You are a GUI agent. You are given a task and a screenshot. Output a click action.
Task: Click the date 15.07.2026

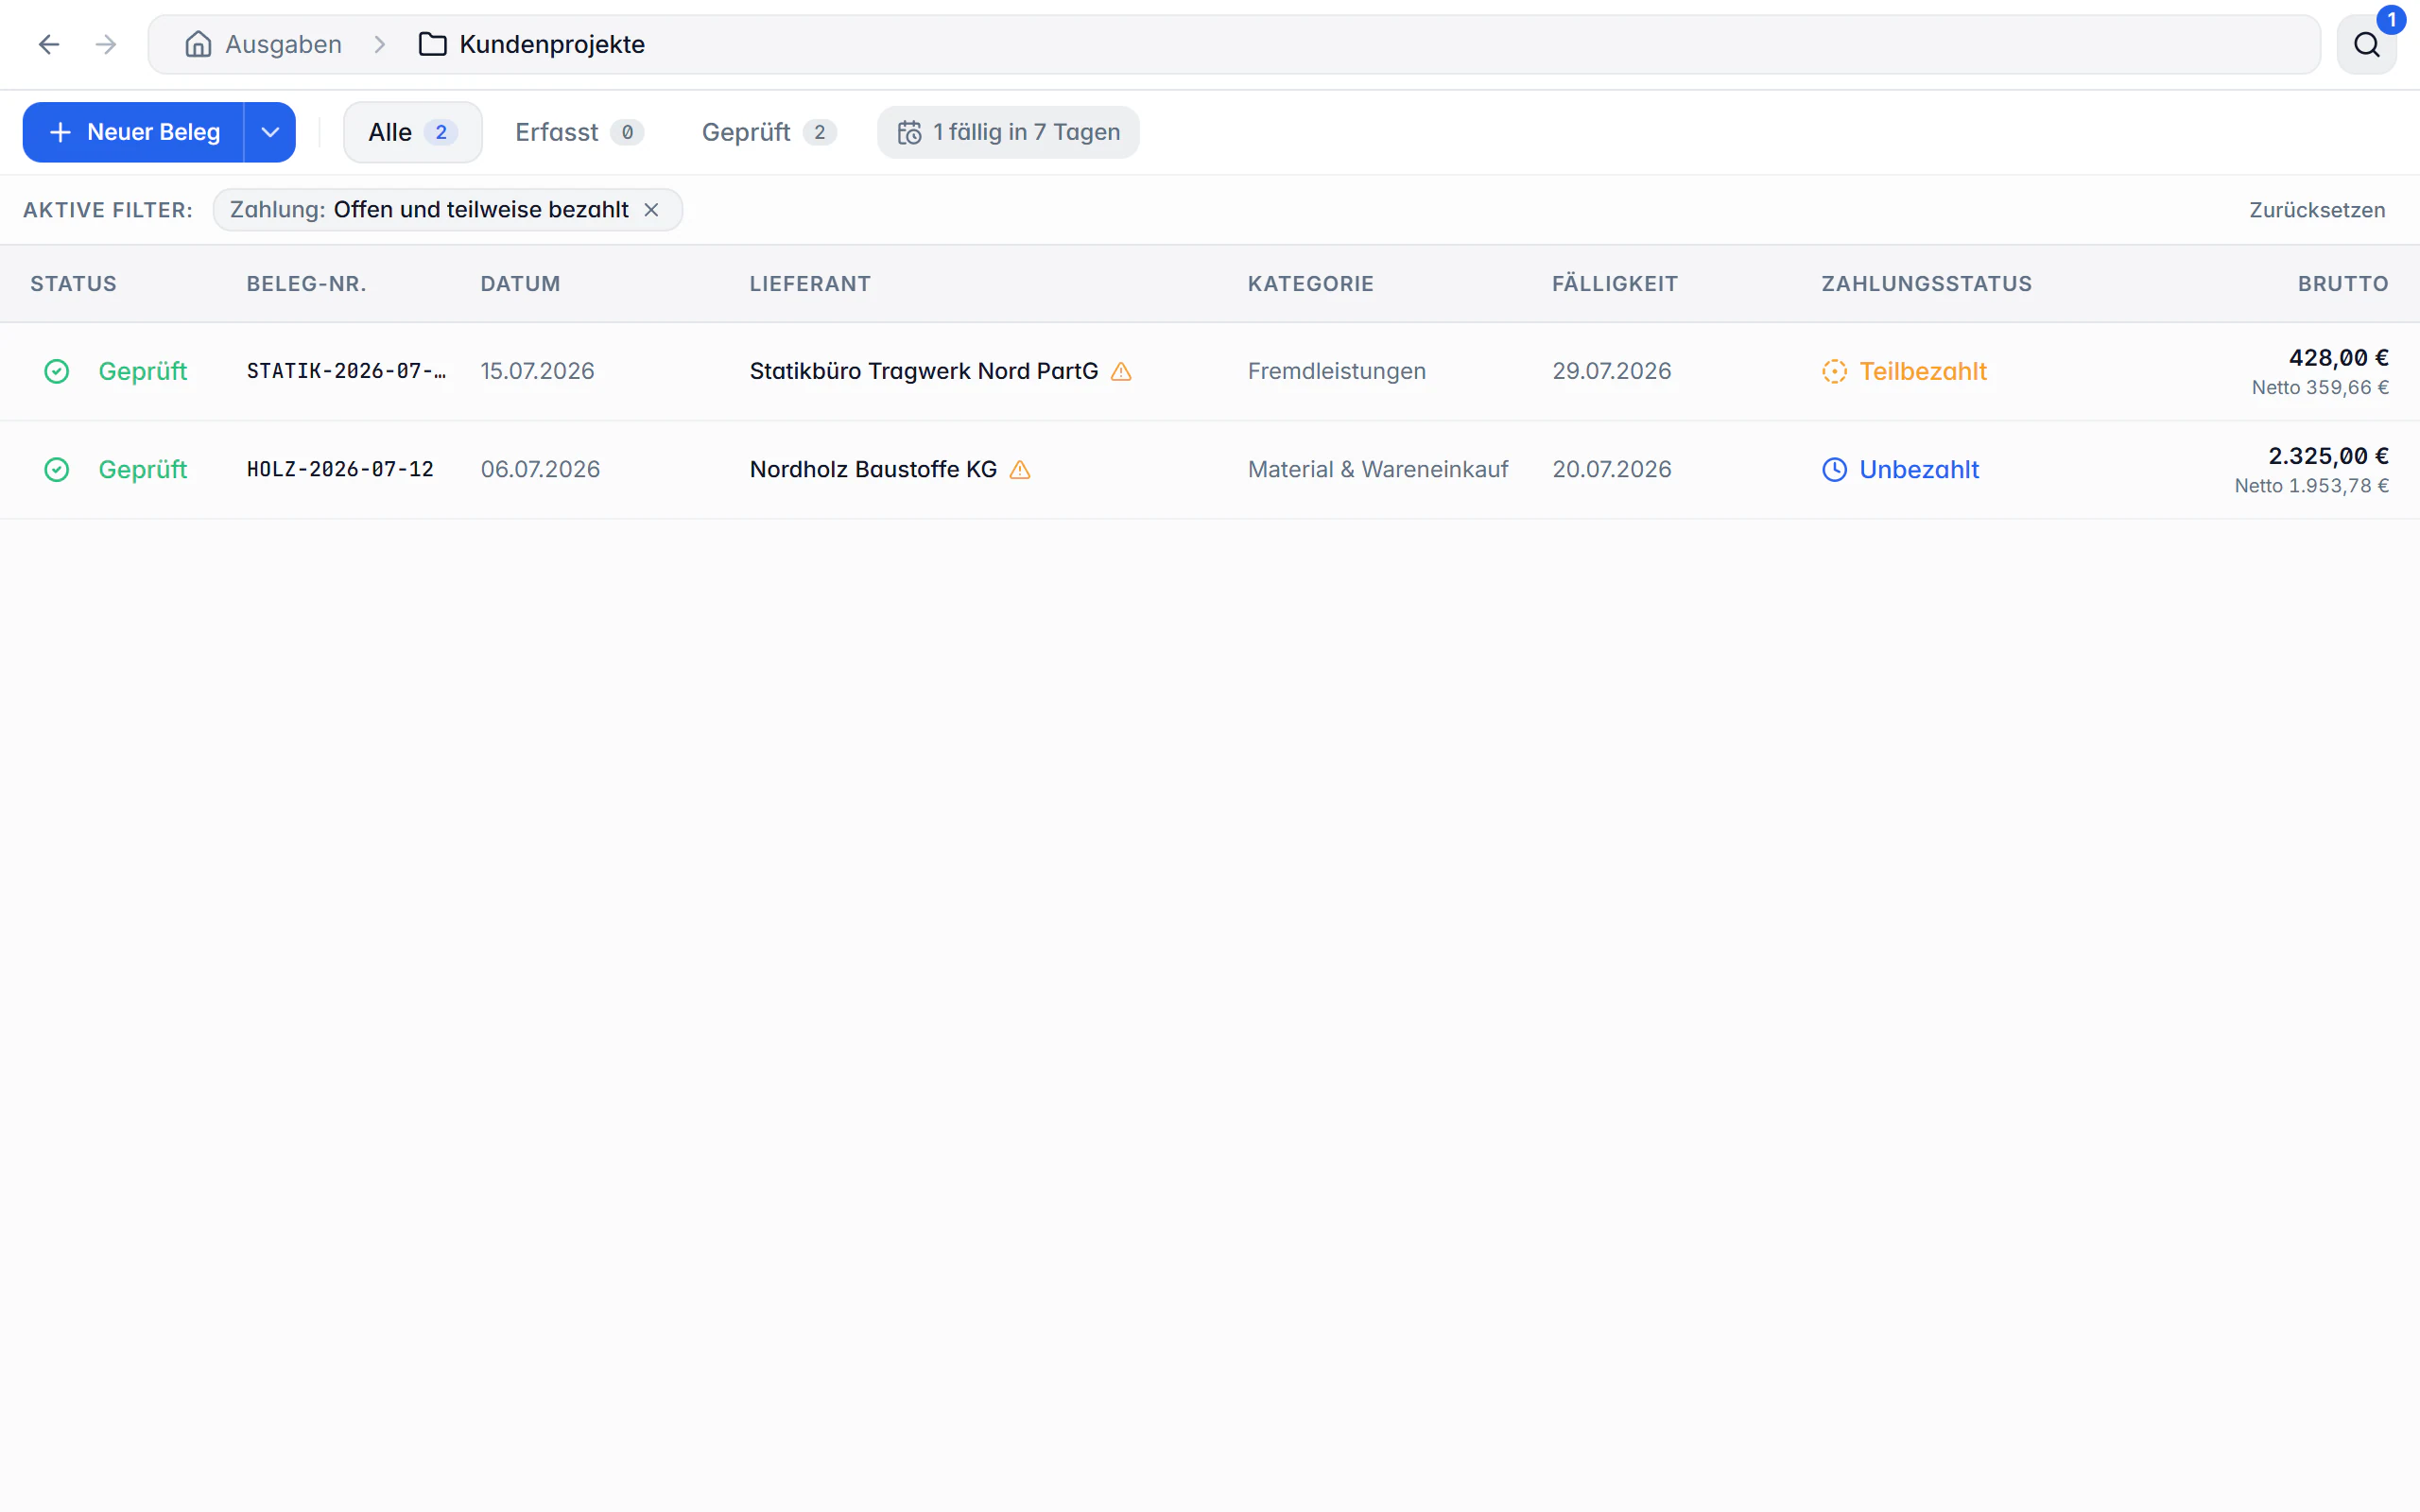point(537,371)
